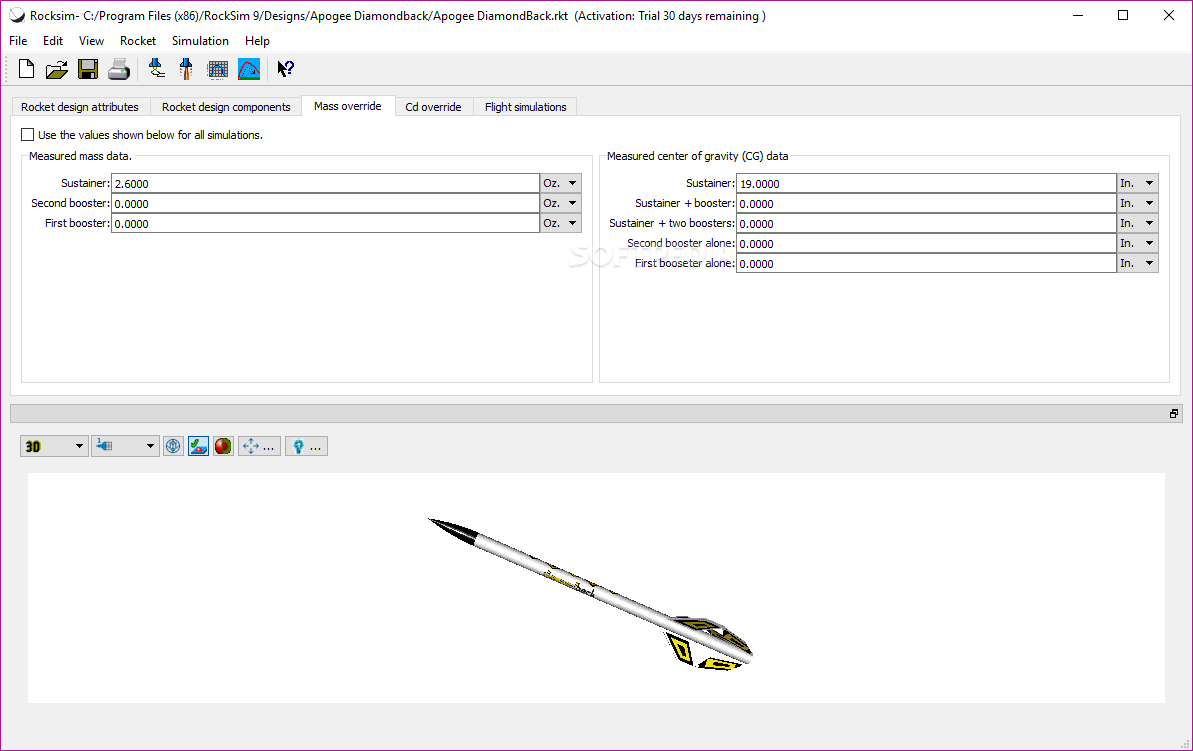Open Sustainer + two boosters CG units dropdown

[1137, 223]
